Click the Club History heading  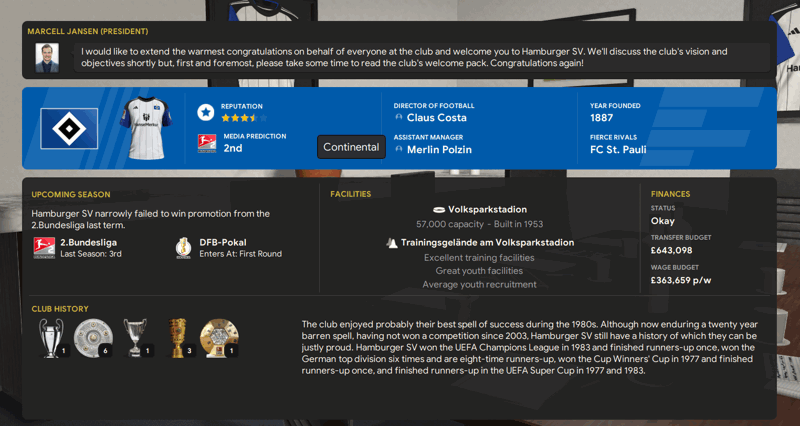[x=60, y=309]
